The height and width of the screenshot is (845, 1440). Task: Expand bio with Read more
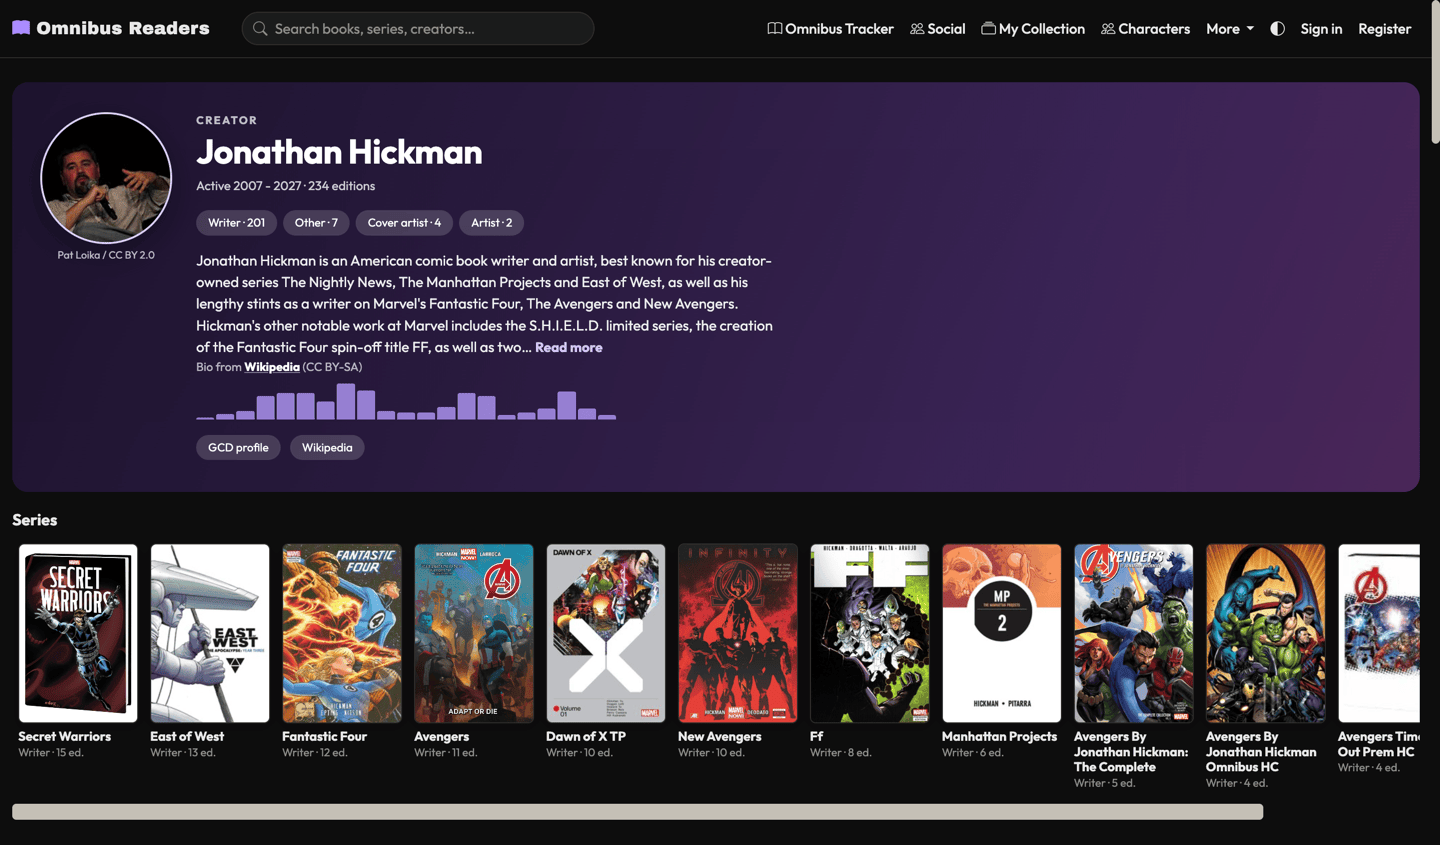tap(569, 347)
